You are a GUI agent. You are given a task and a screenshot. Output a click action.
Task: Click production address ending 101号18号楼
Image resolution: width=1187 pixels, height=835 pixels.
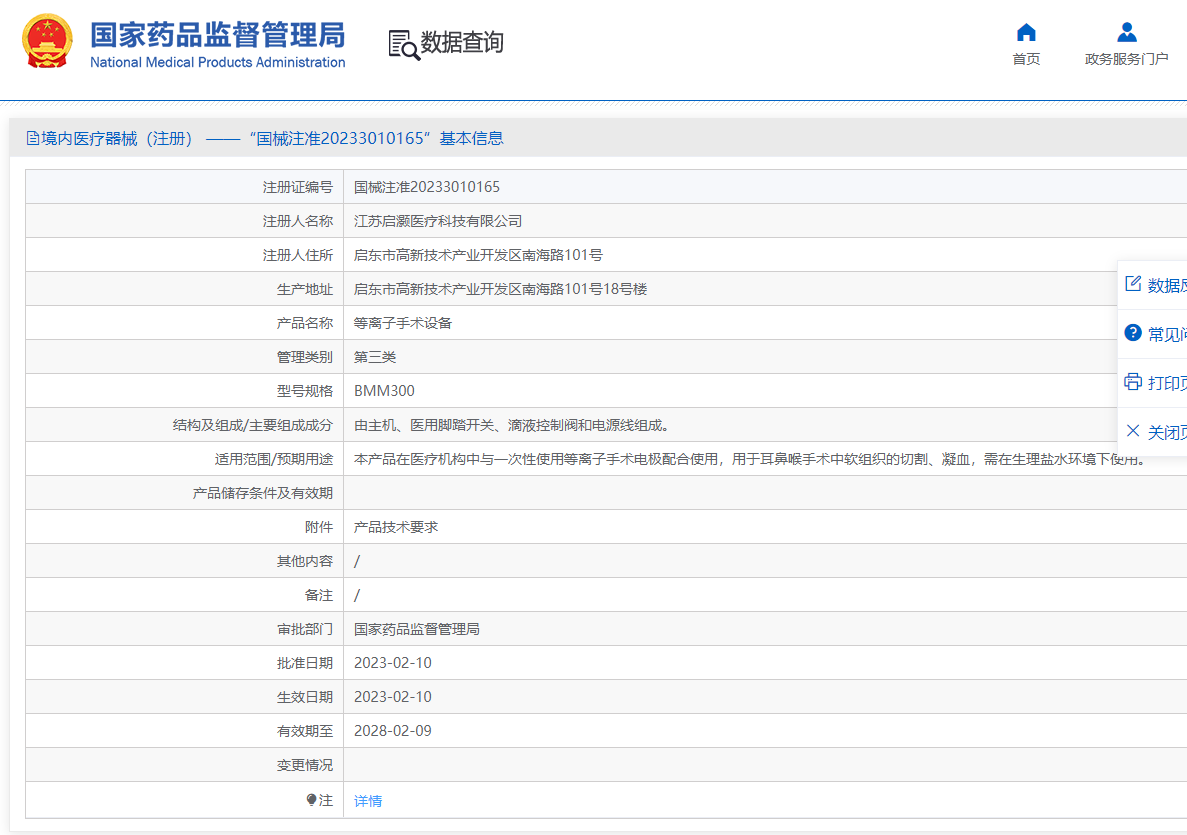(500, 289)
